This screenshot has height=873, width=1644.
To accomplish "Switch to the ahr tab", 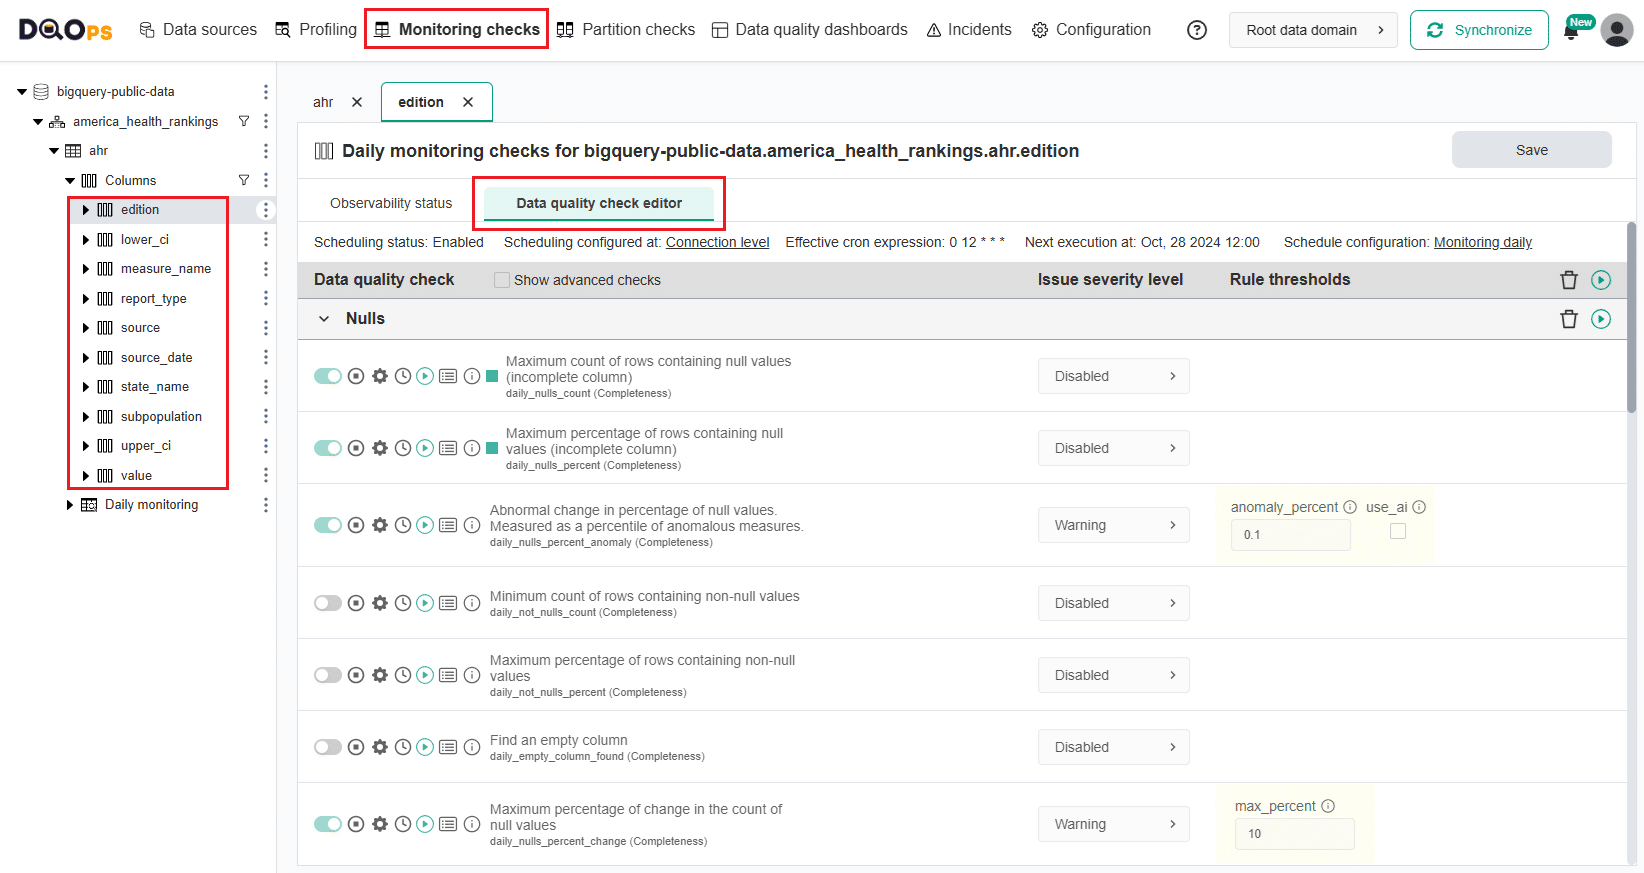I will point(323,102).
